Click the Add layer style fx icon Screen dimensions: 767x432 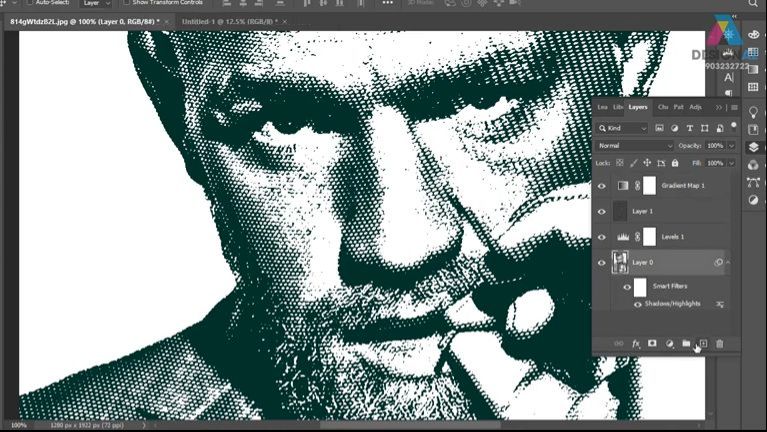(x=635, y=344)
